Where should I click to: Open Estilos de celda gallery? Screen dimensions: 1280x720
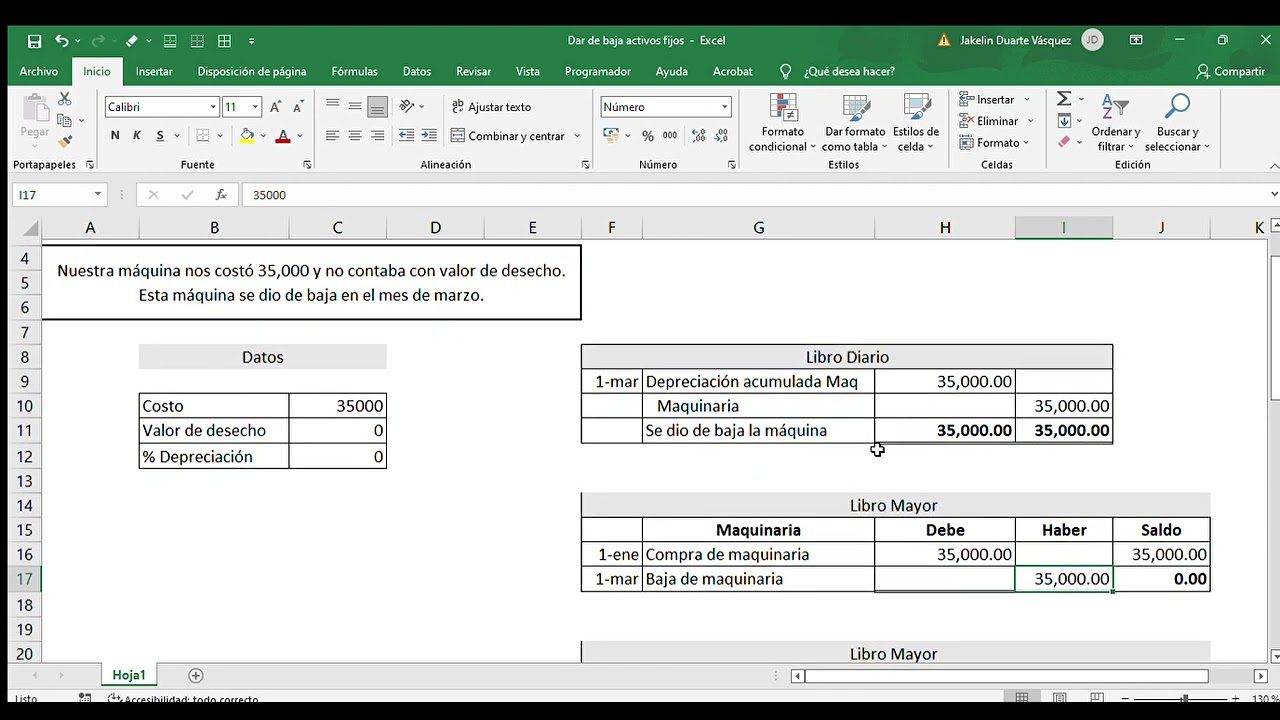coord(916,122)
